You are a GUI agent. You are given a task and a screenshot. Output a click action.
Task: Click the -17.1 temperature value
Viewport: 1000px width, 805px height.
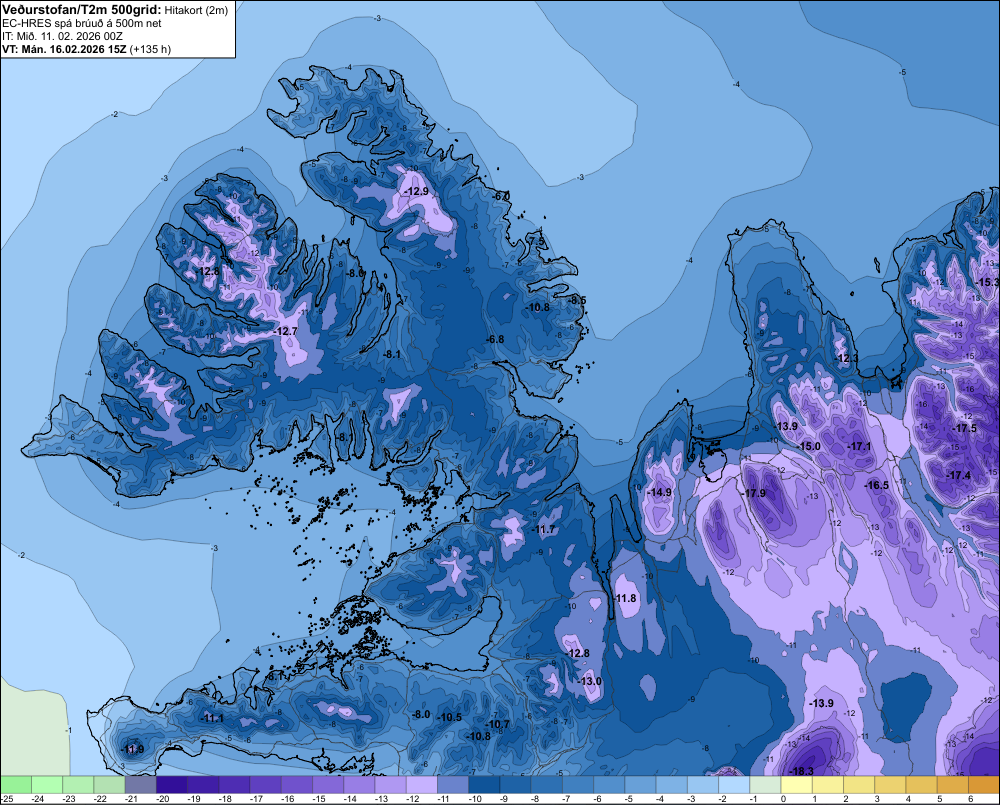(x=859, y=446)
